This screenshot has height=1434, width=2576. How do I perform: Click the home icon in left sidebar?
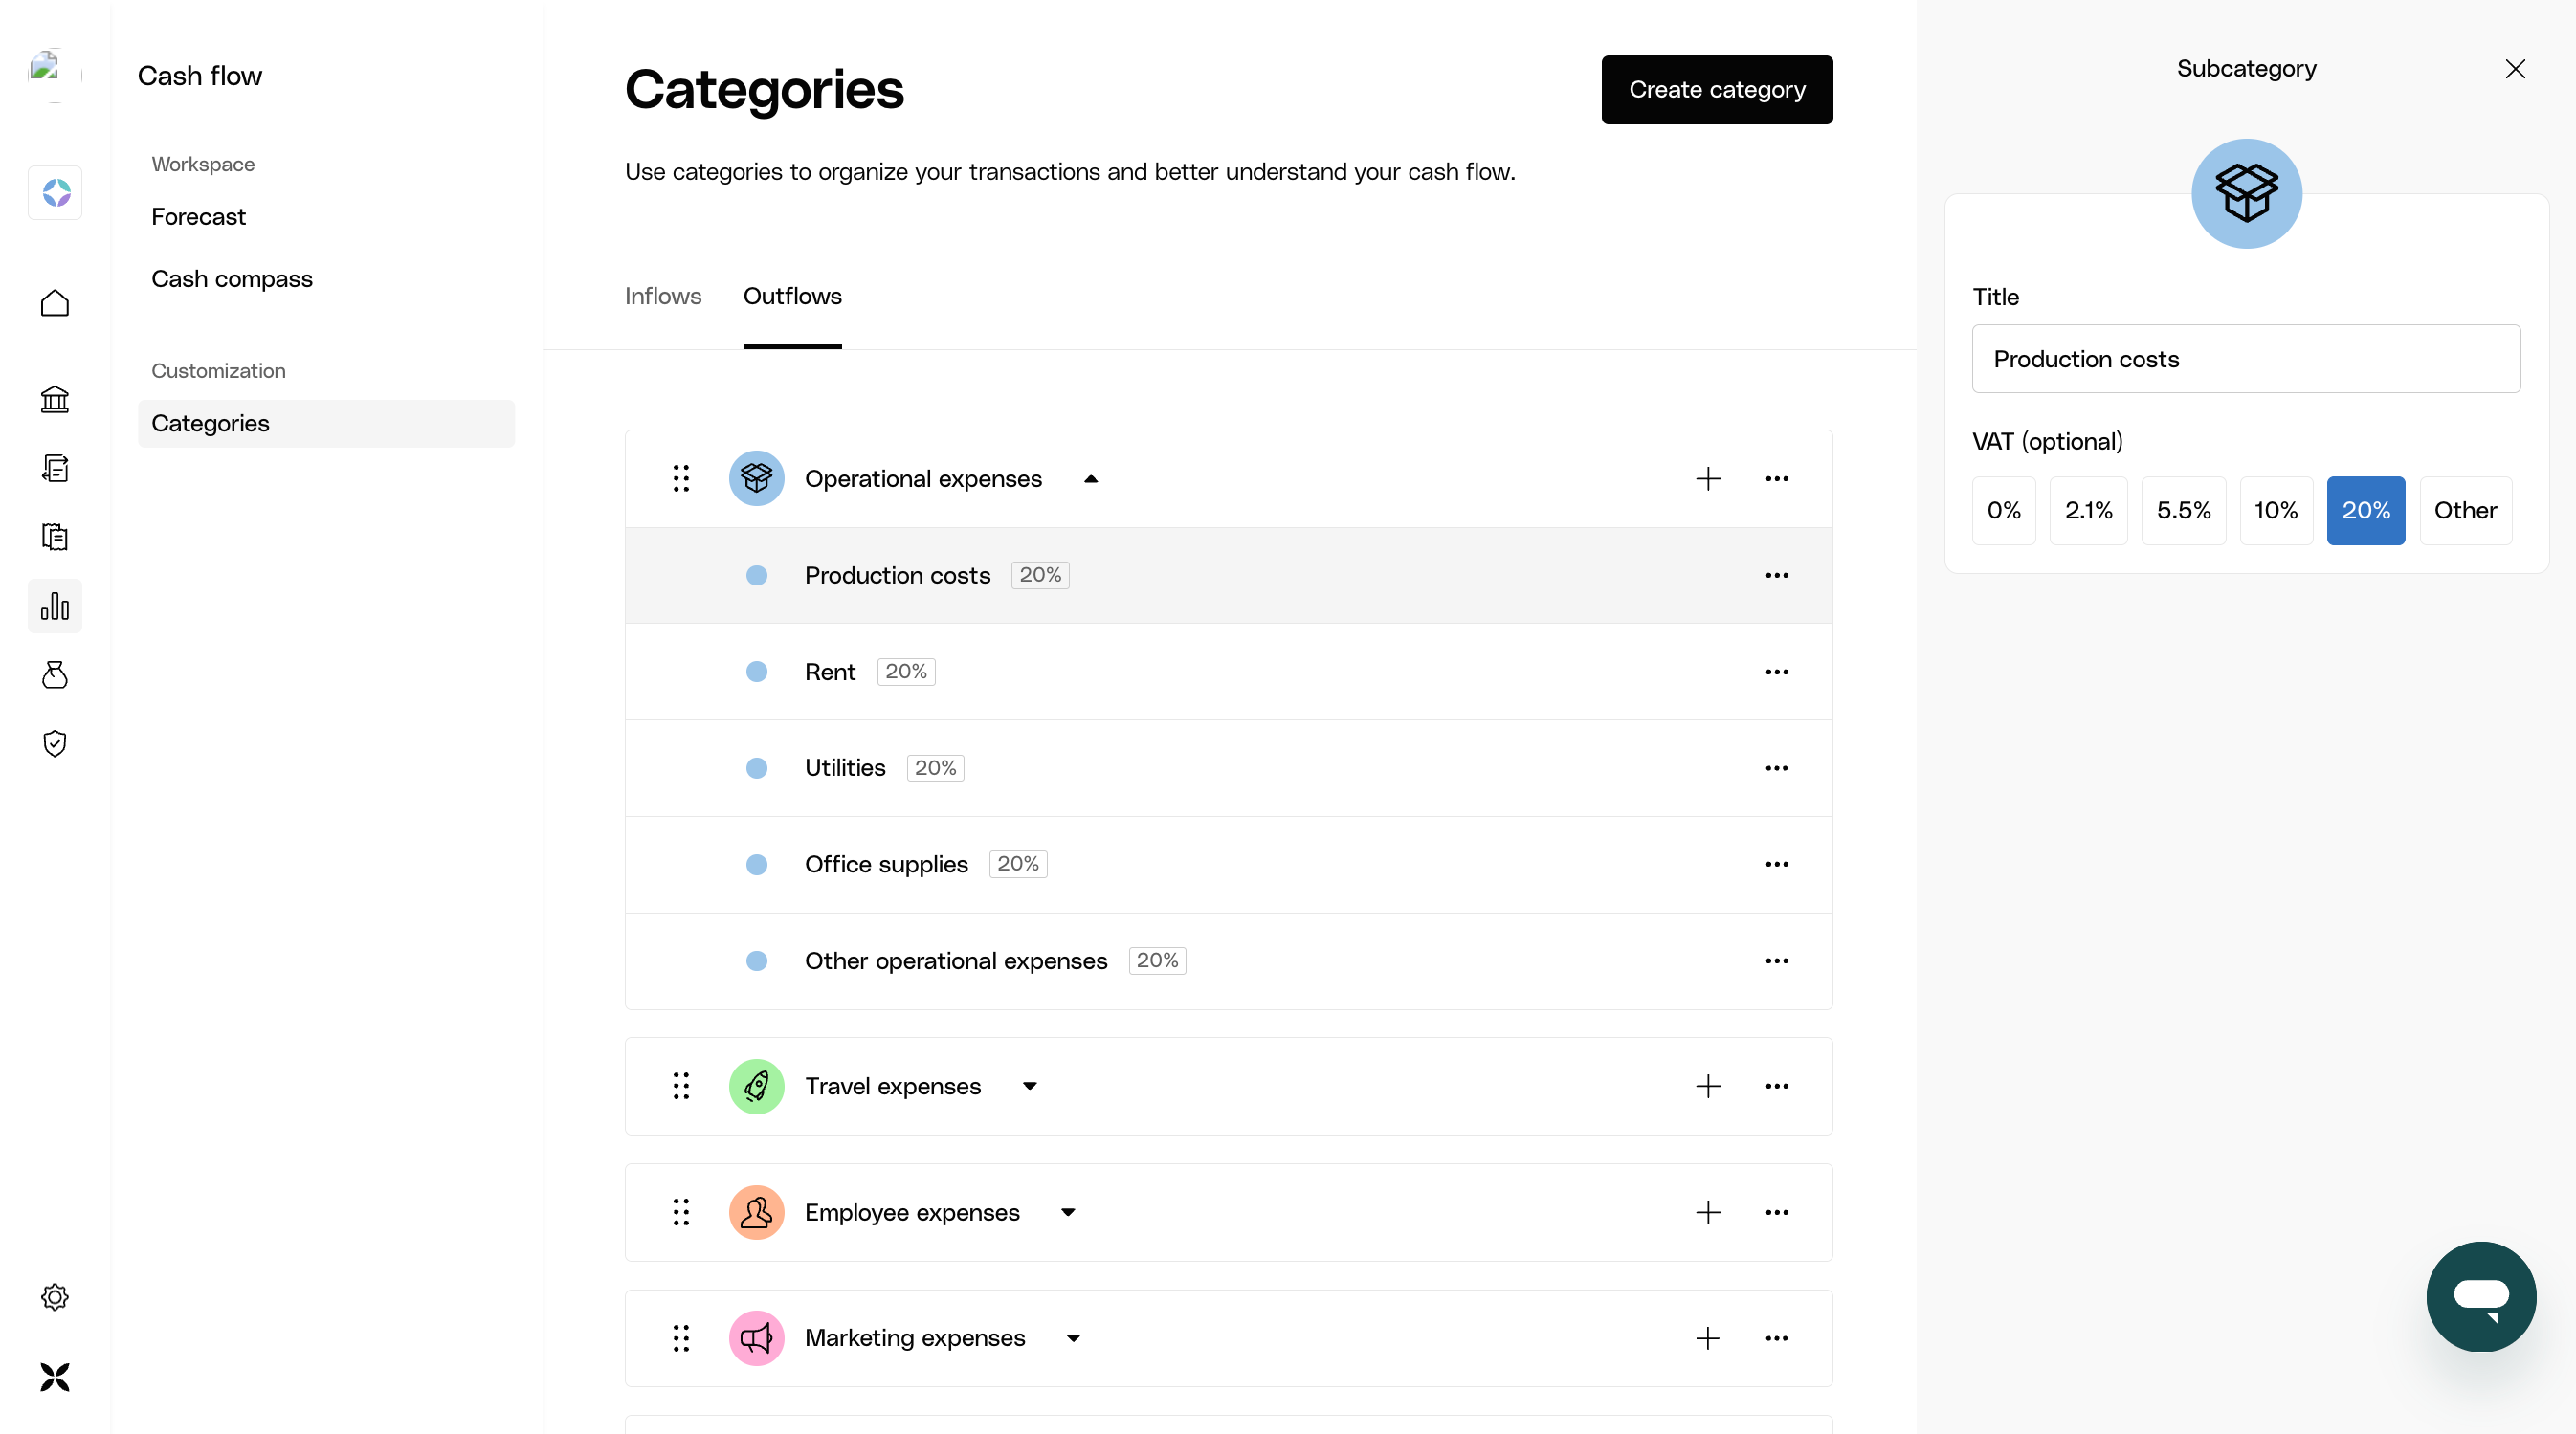coord(55,303)
